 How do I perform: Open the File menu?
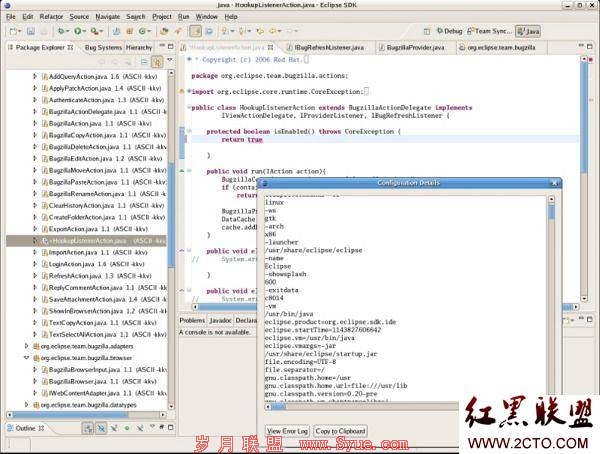pos(11,17)
